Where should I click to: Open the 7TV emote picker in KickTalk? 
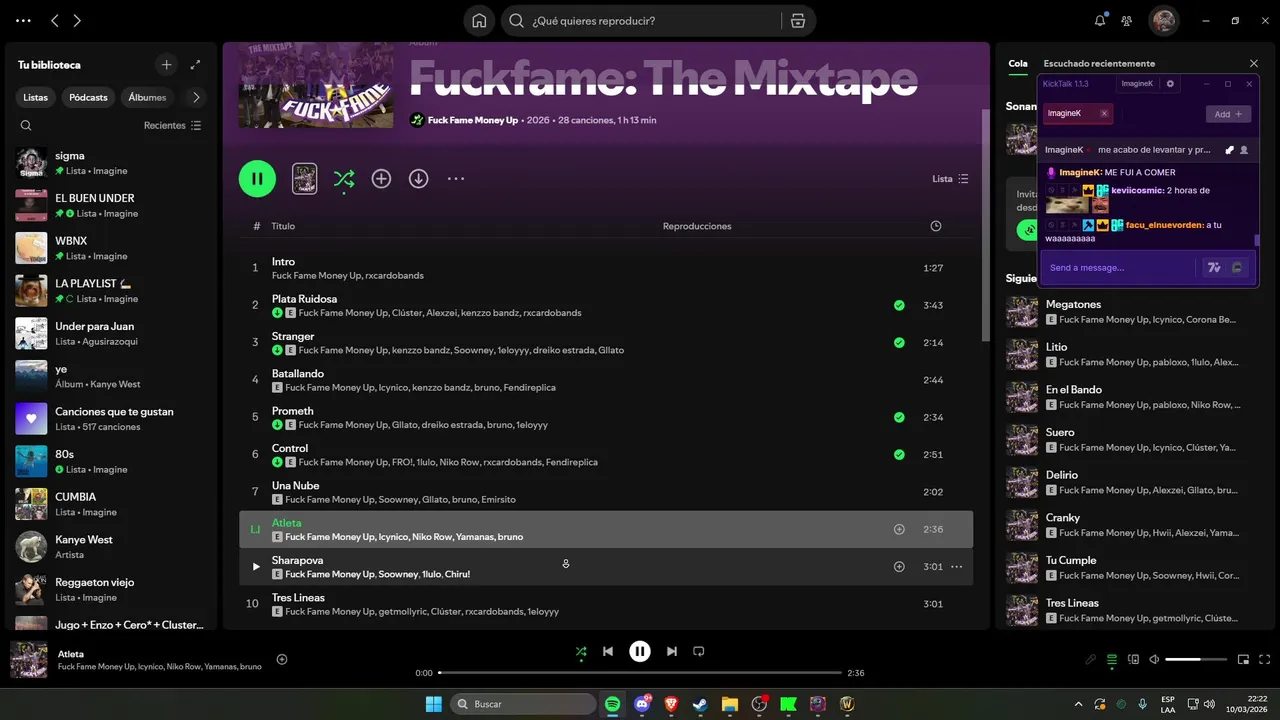pyautogui.click(x=1214, y=268)
